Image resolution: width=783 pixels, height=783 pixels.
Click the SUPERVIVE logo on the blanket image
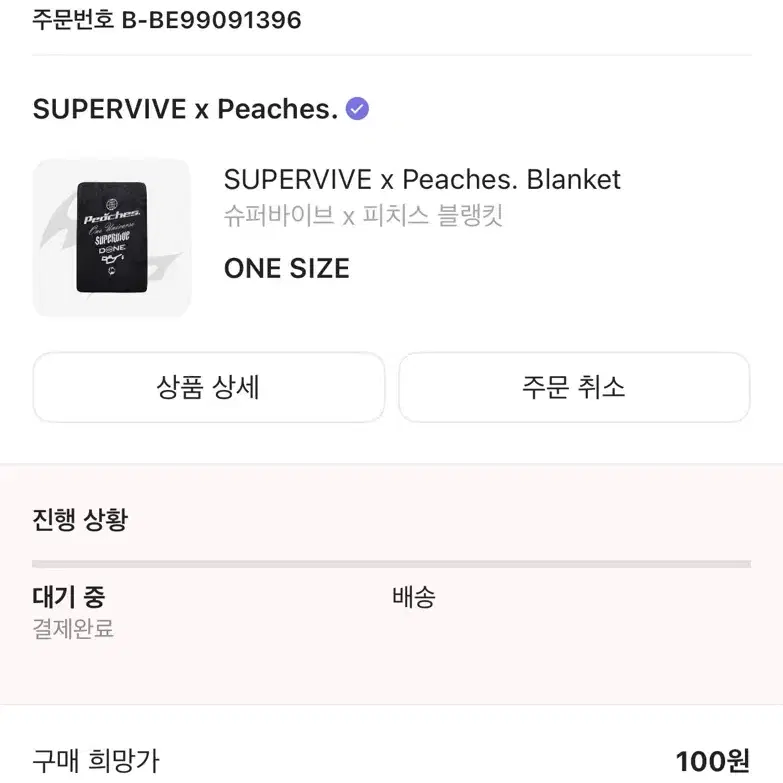(112, 239)
